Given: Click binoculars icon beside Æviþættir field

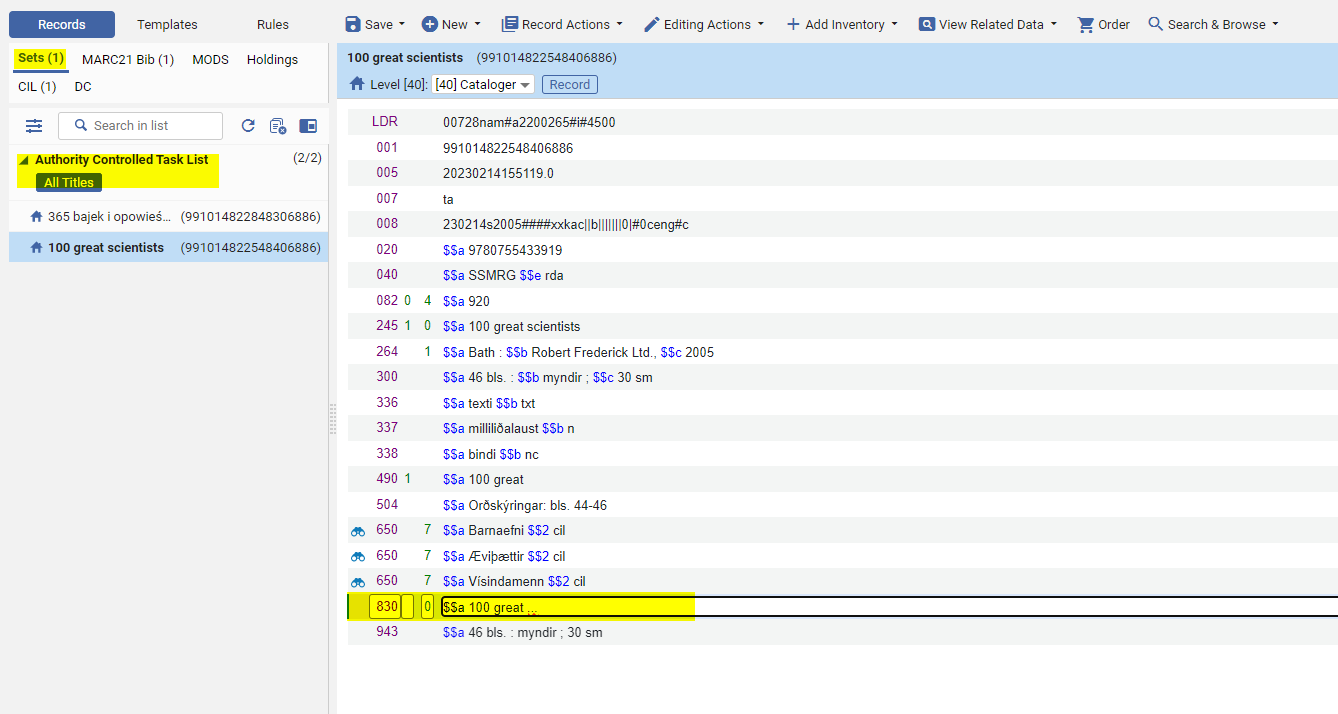Looking at the screenshot, I should (x=358, y=556).
